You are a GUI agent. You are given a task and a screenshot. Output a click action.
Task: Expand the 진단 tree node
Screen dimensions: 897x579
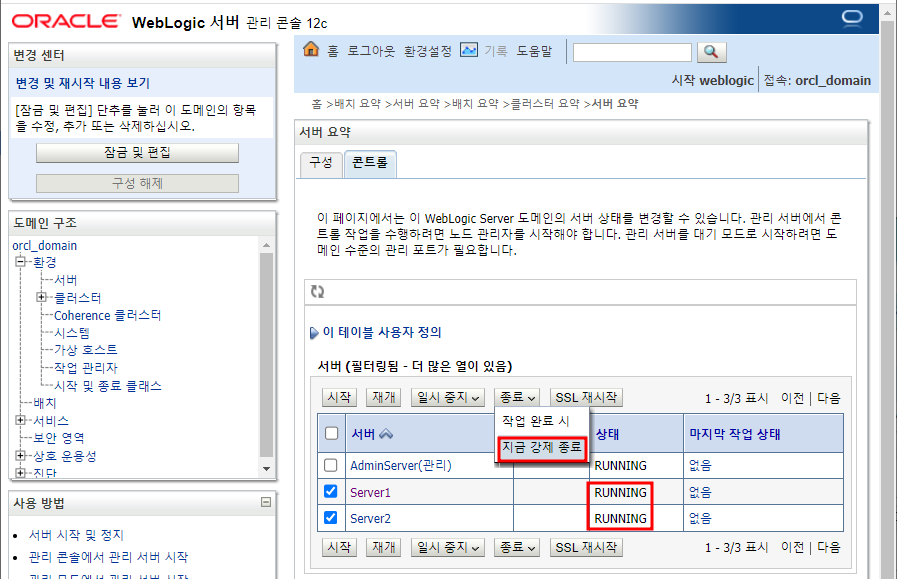21,473
